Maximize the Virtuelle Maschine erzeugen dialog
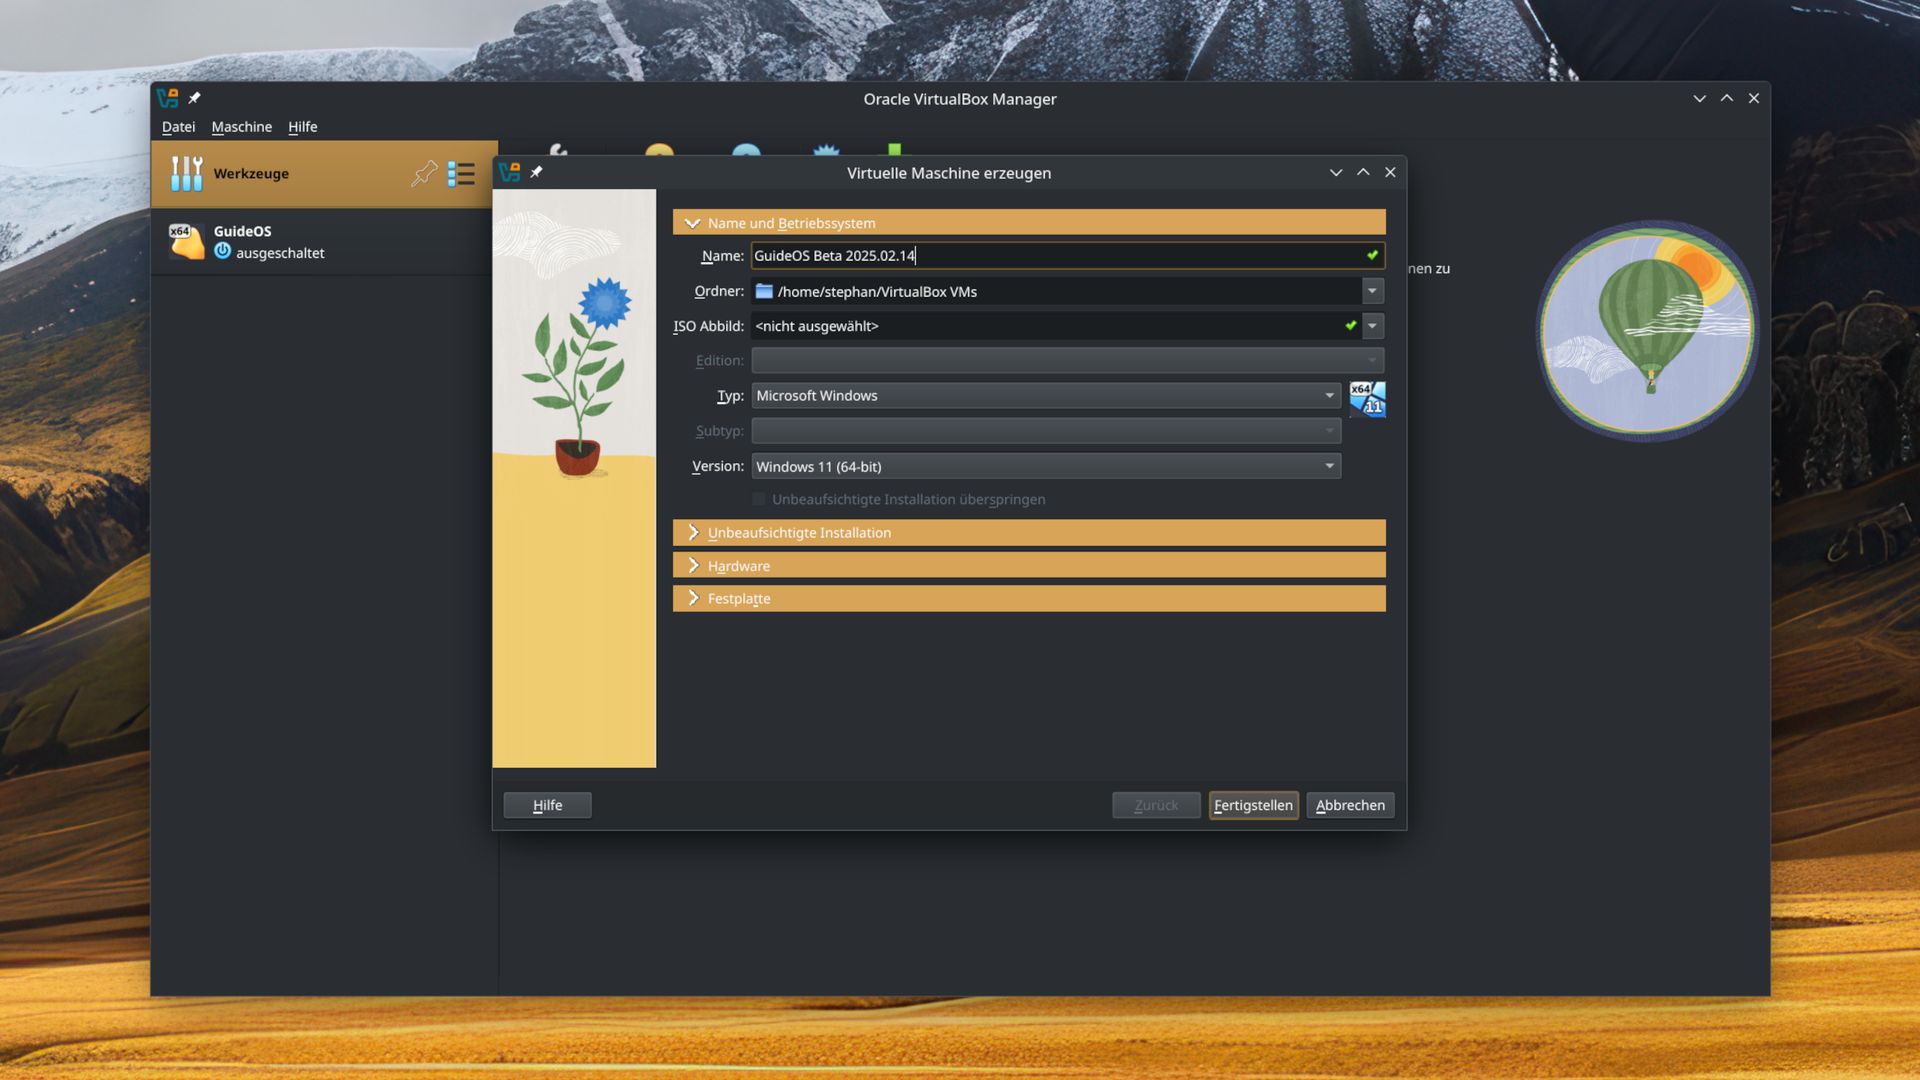This screenshot has height=1080, width=1920. point(1363,172)
